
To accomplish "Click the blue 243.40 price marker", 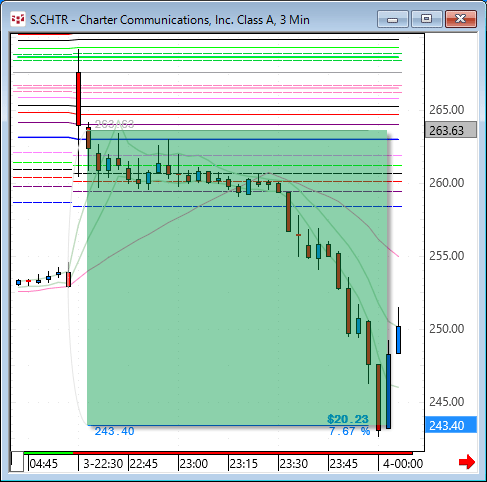I will pos(451,425).
